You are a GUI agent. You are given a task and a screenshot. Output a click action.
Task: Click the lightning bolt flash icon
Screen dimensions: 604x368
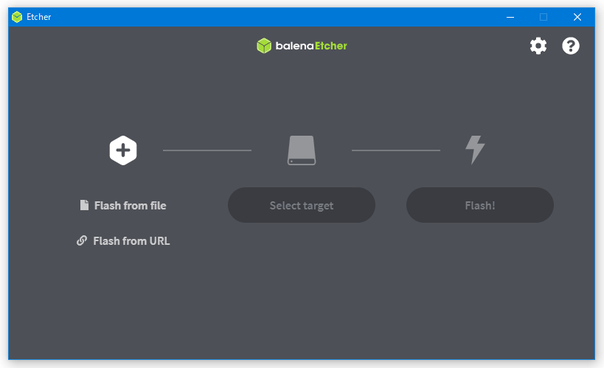tap(475, 150)
